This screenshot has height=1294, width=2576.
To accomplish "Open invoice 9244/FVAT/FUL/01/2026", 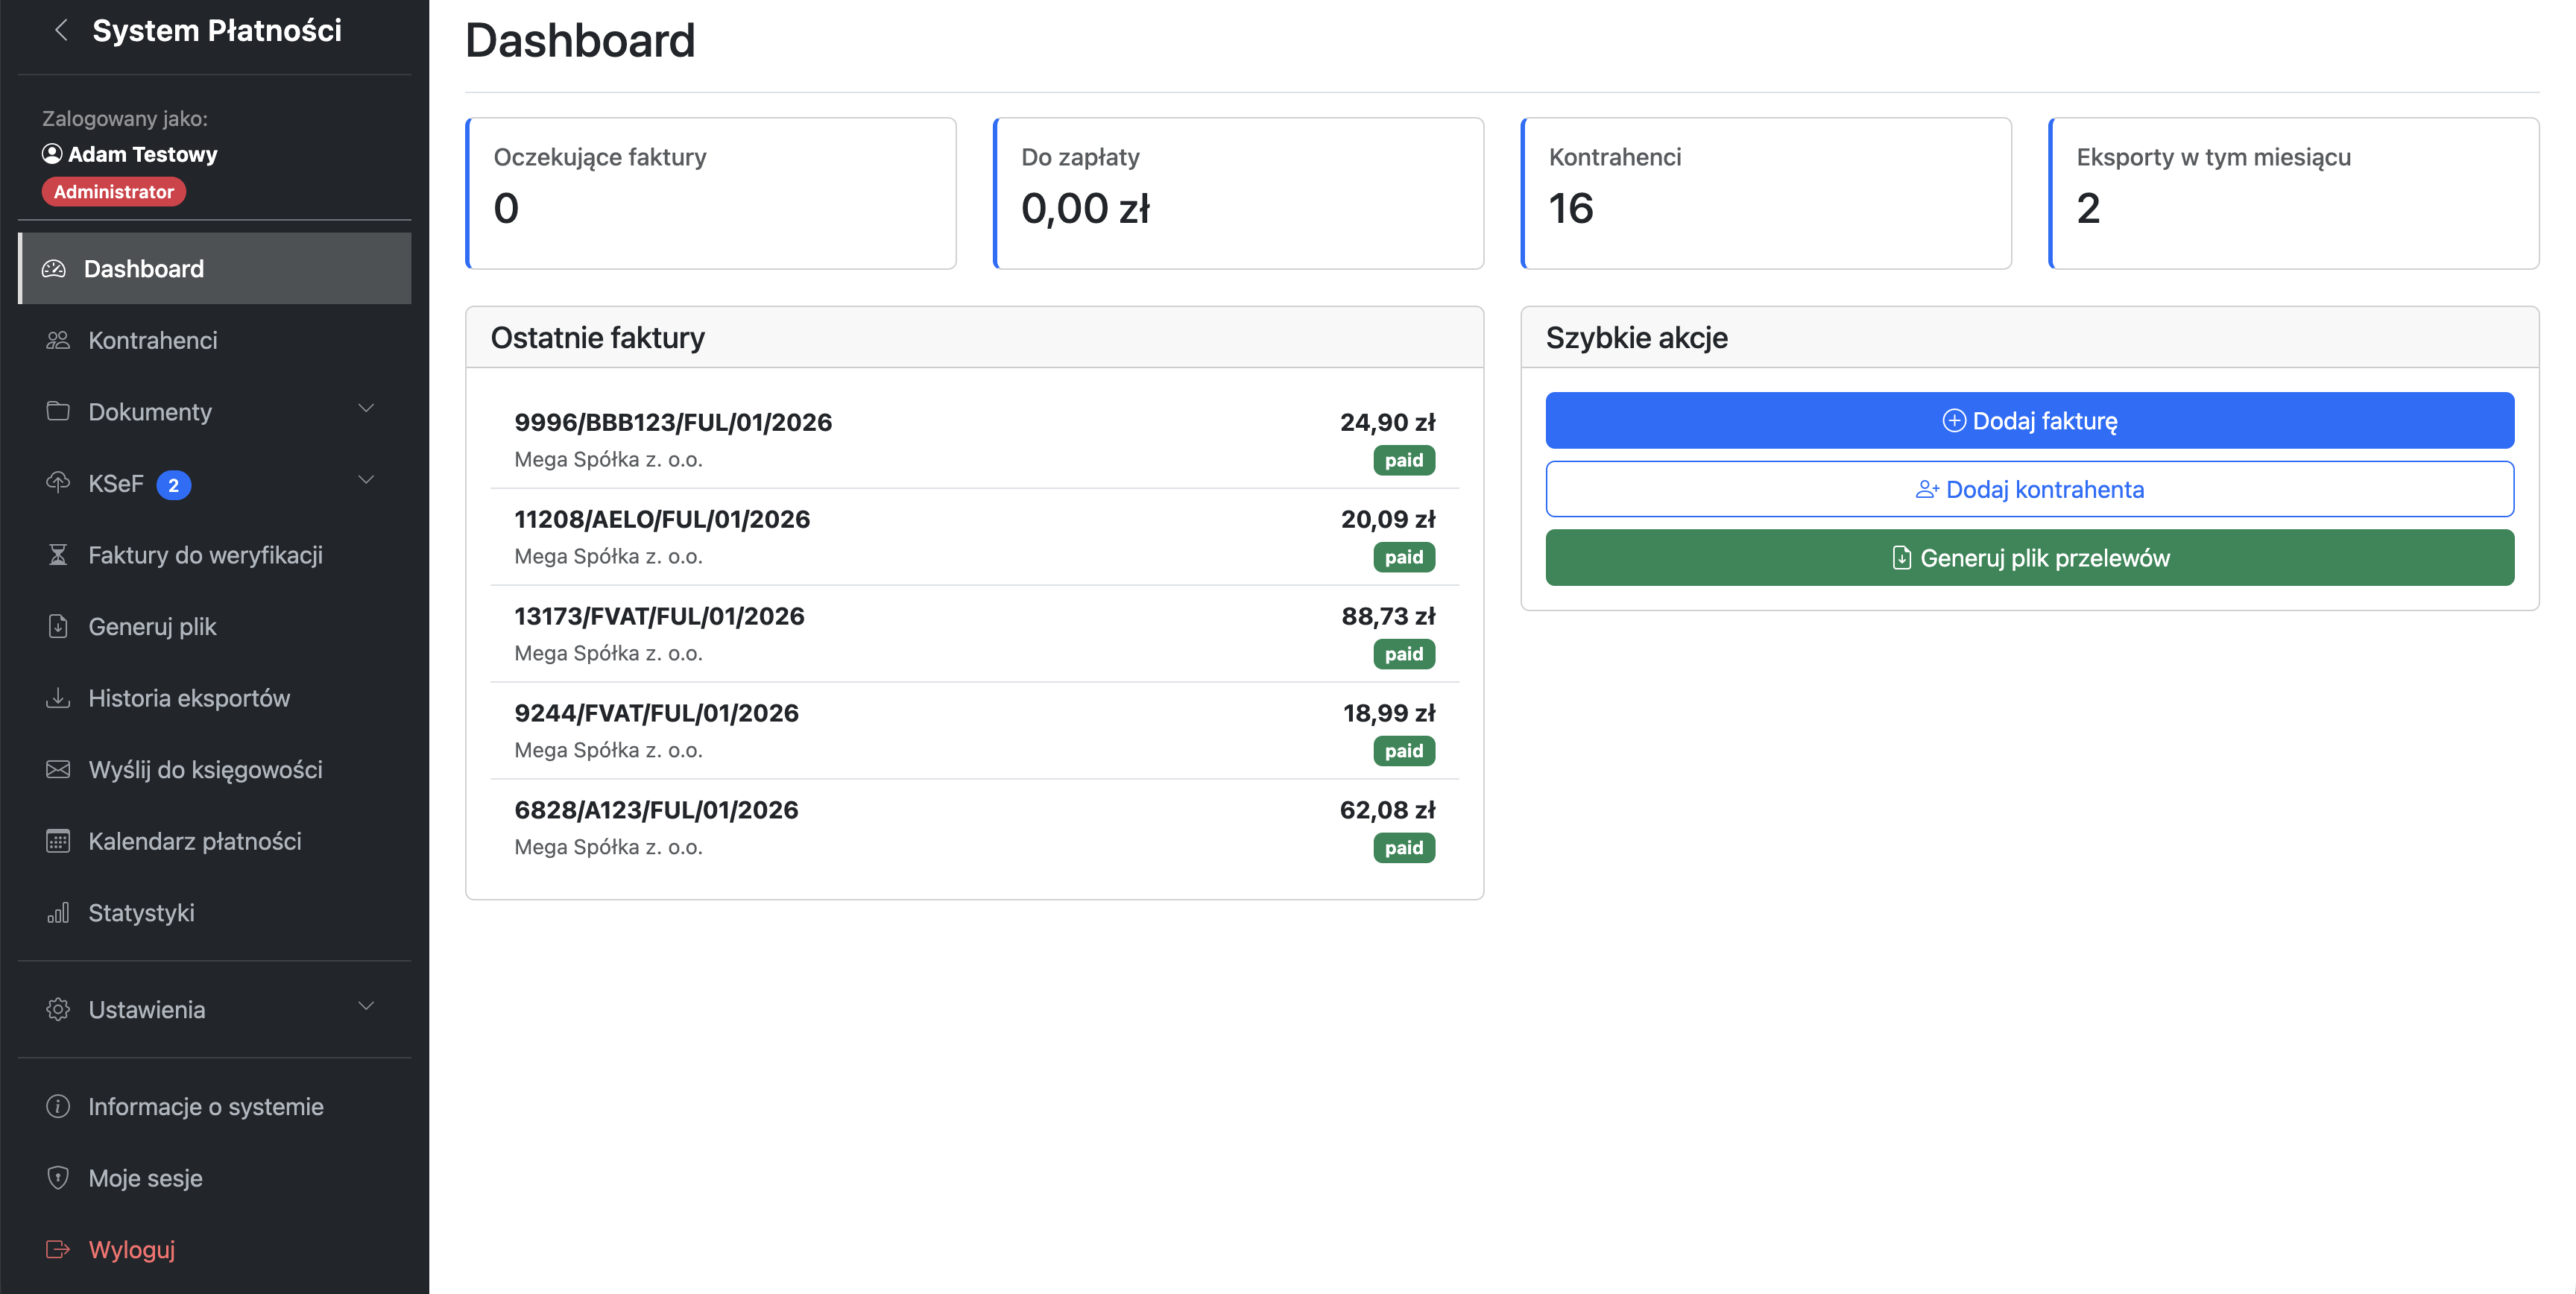I will point(974,731).
